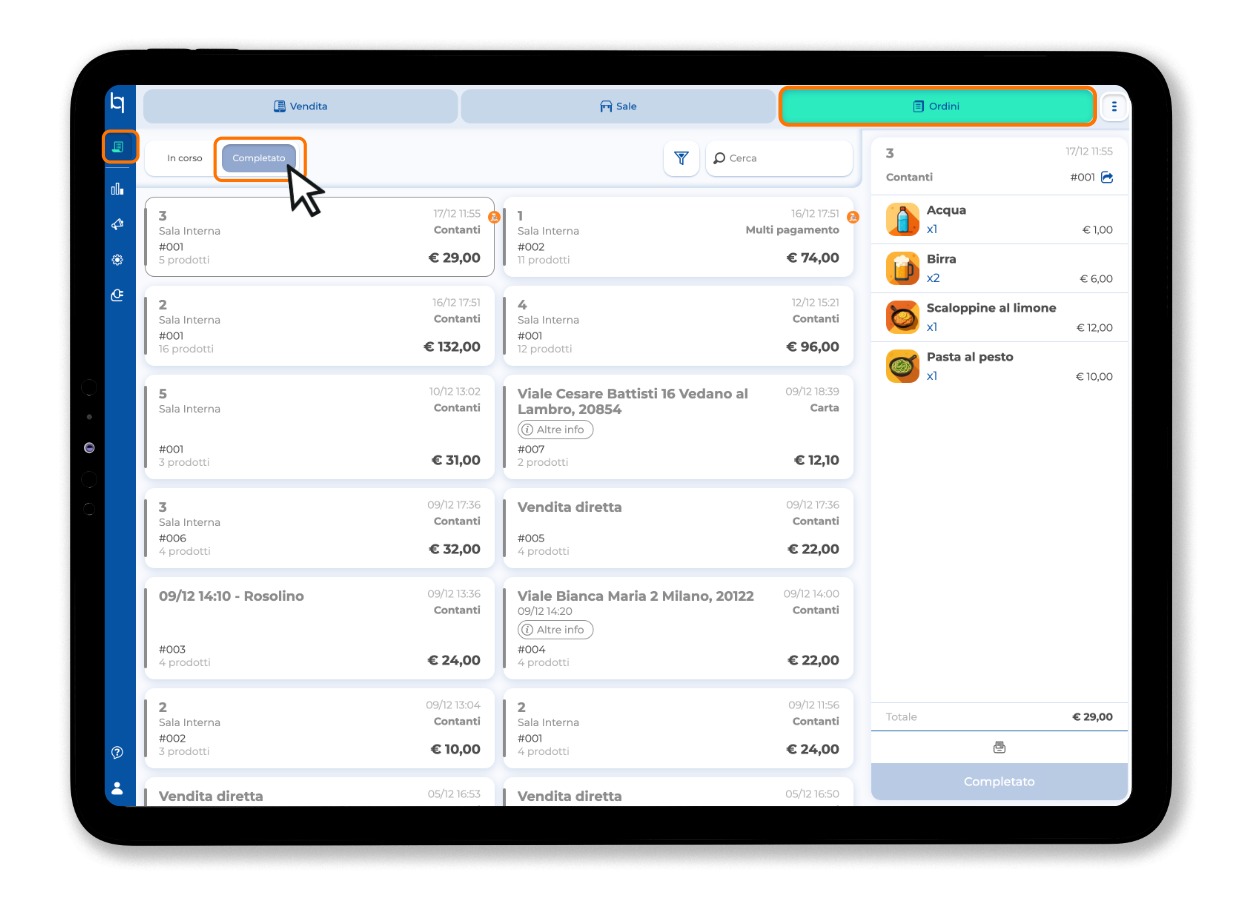Open the statistics bar chart sidebar icon

point(117,188)
